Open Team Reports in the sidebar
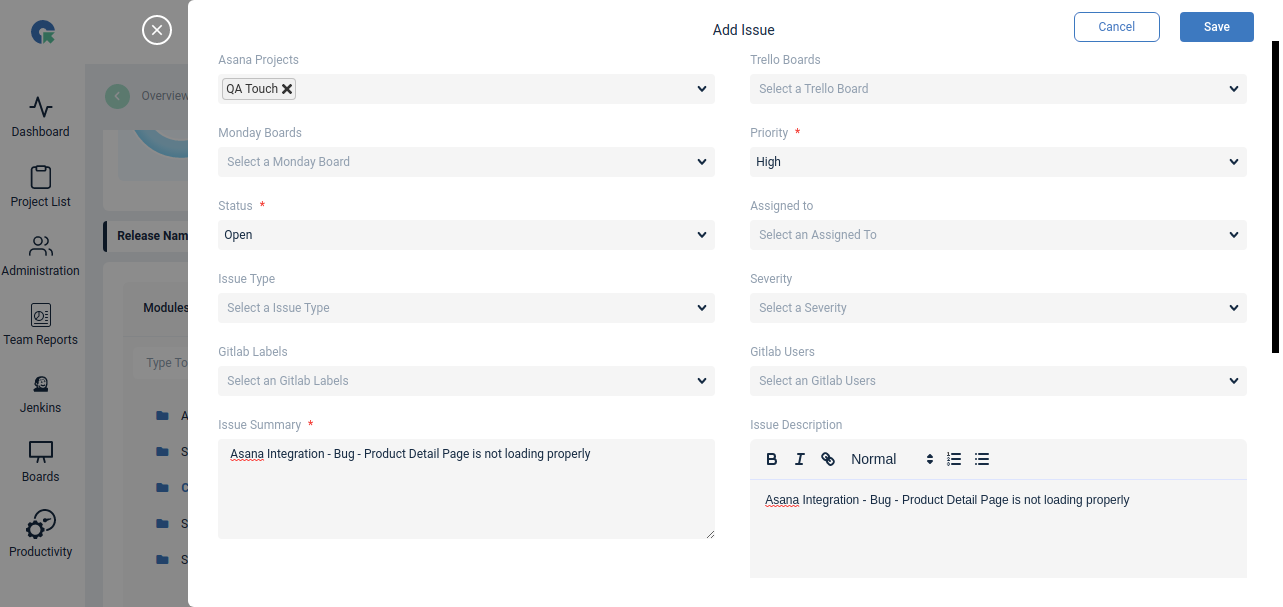Image resolution: width=1283 pixels, height=607 pixels. (41, 325)
